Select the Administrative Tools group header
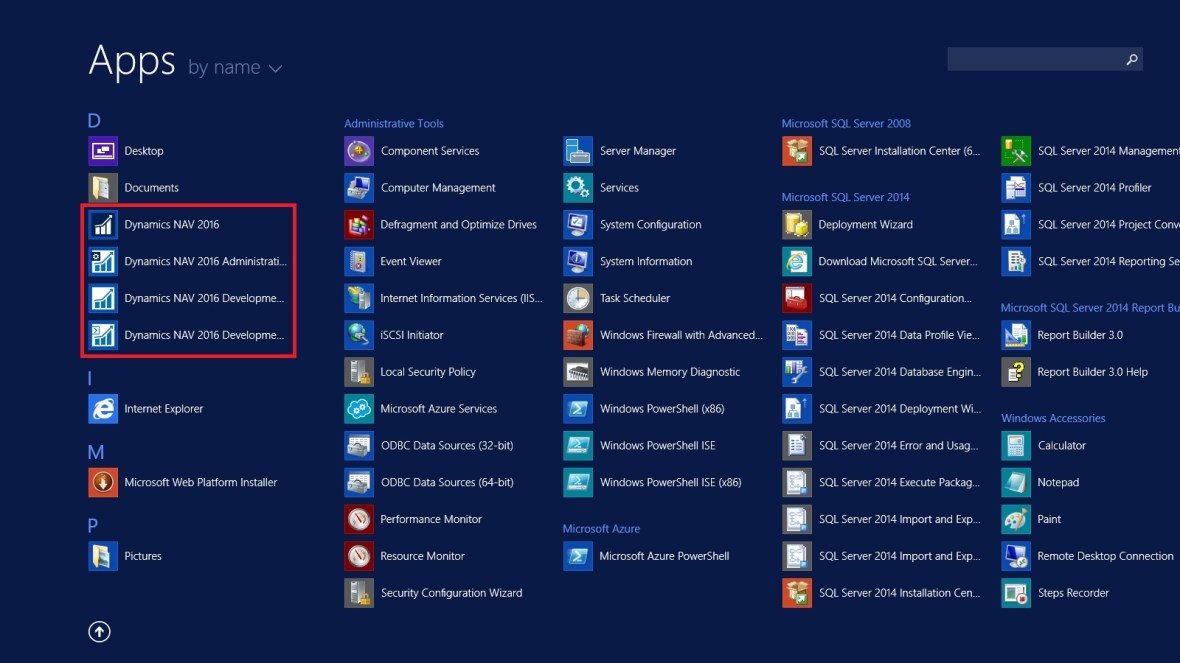1180x663 pixels. (394, 124)
